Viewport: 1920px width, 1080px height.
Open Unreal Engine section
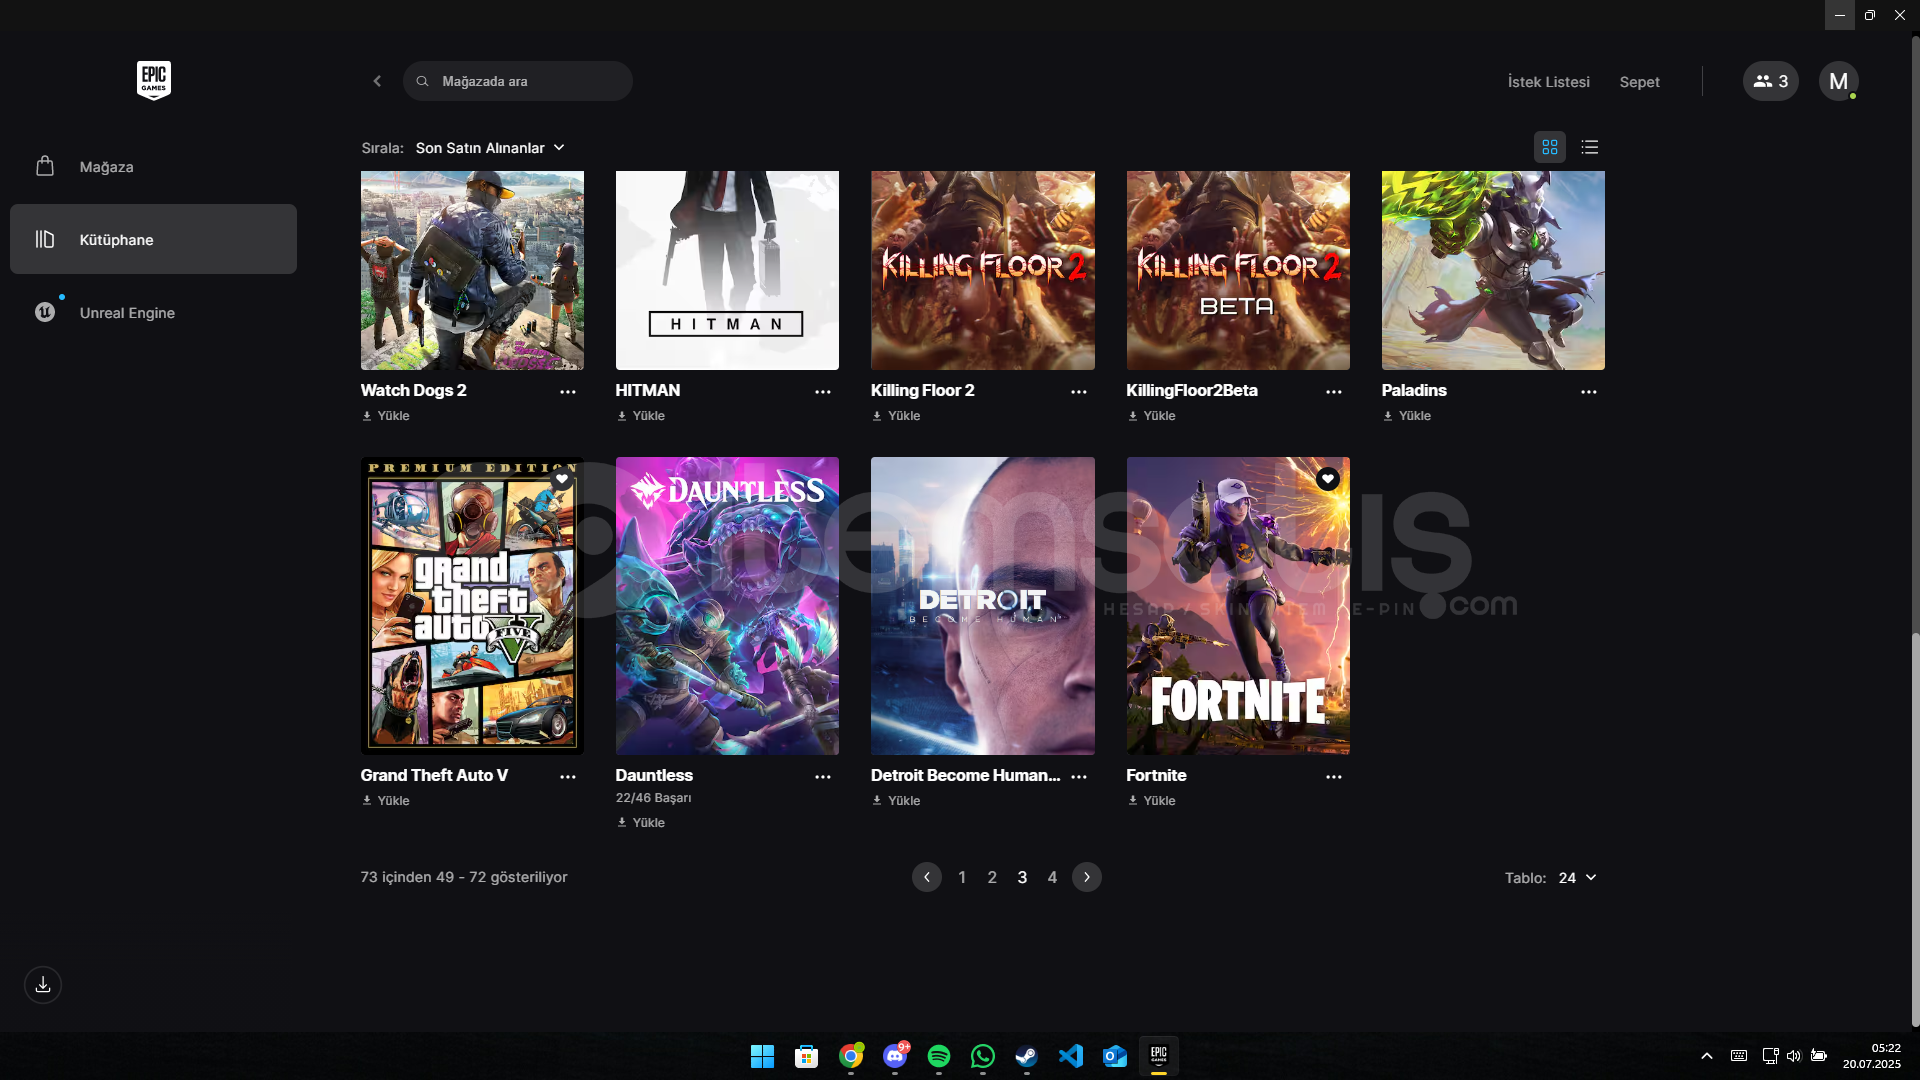tap(153, 312)
